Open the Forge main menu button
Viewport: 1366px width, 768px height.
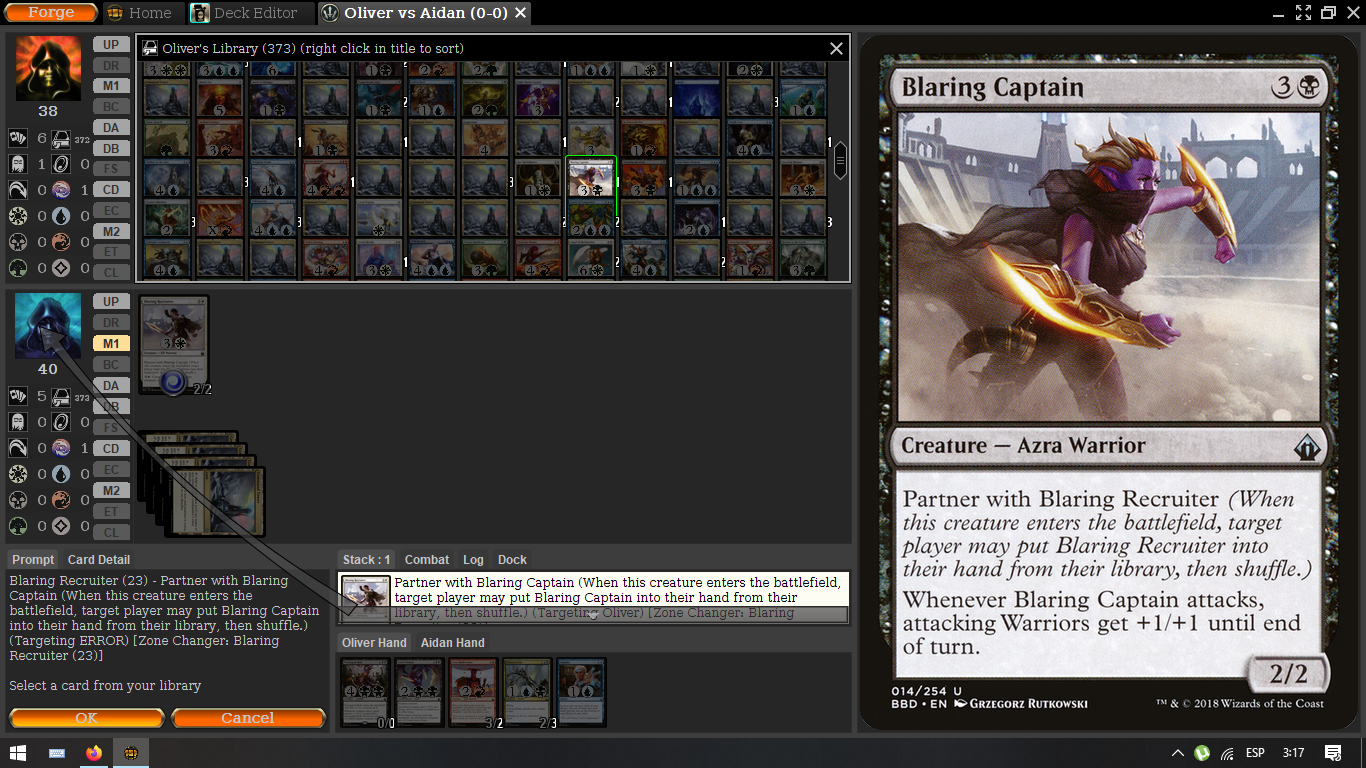click(51, 13)
